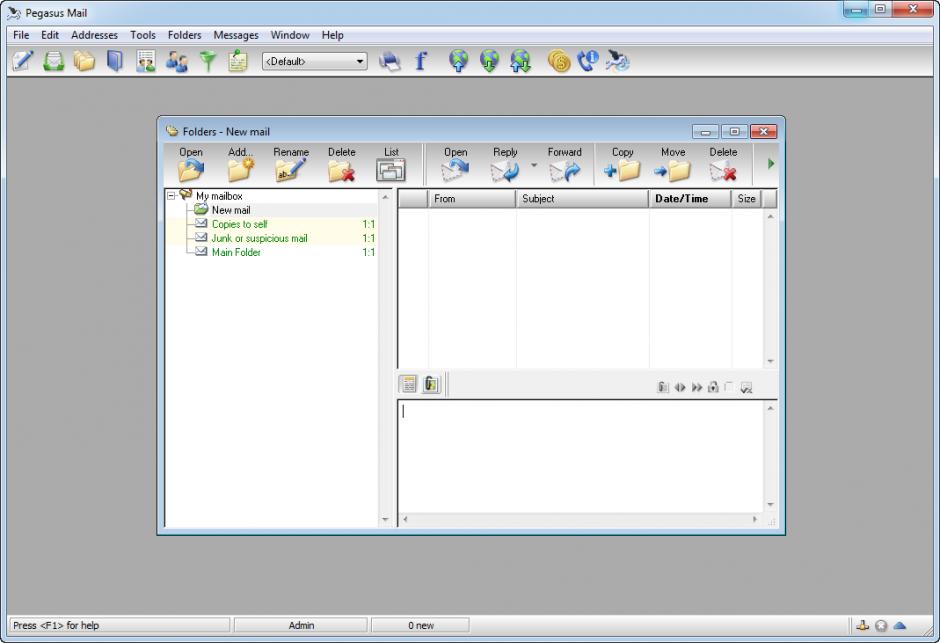Show more toolbar buttons via green arrow

pyautogui.click(x=771, y=164)
